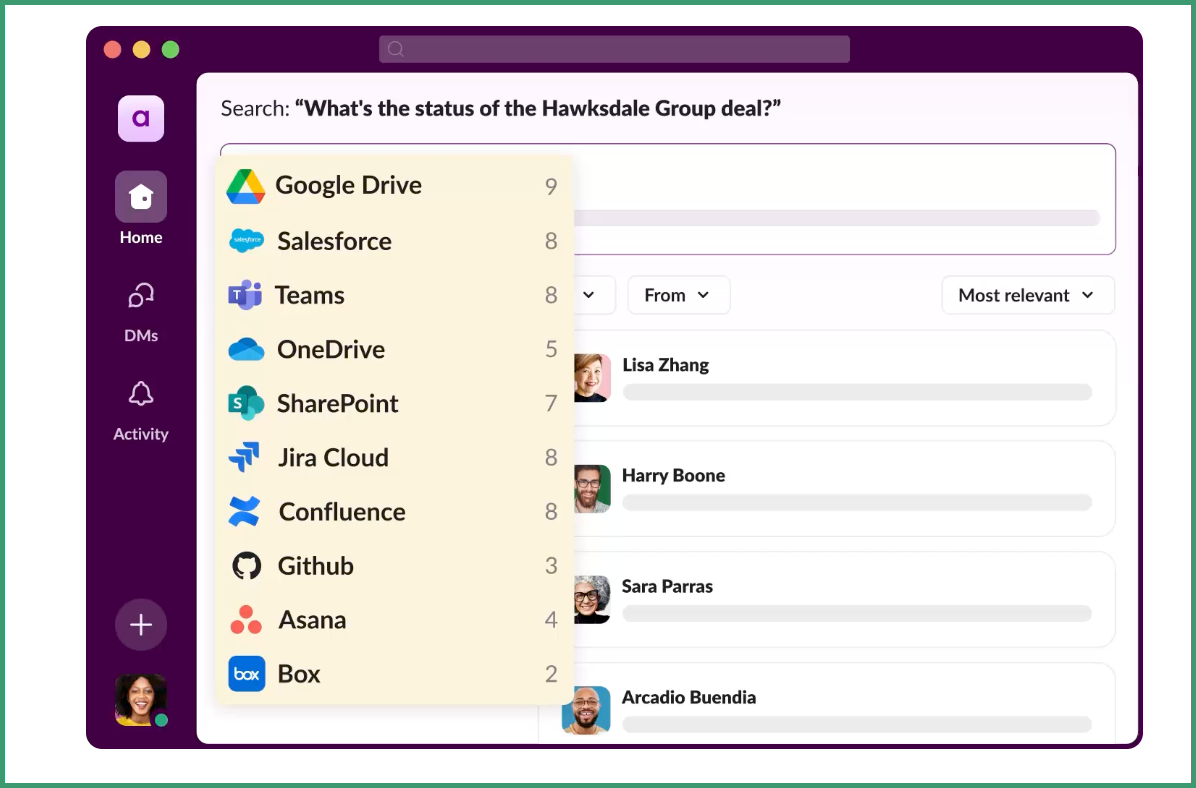Click the OneDrive result count 5
Screen dimensions: 1196x788
pyautogui.click(x=551, y=349)
